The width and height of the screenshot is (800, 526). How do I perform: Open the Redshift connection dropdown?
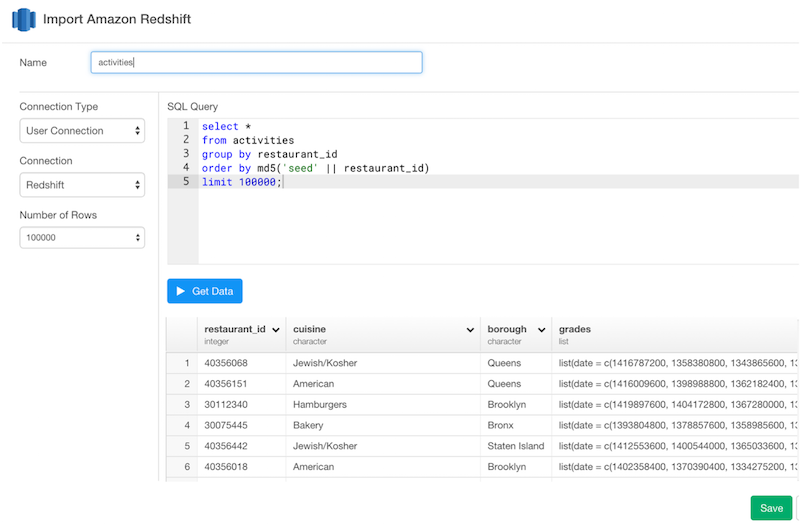tap(82, 185)
